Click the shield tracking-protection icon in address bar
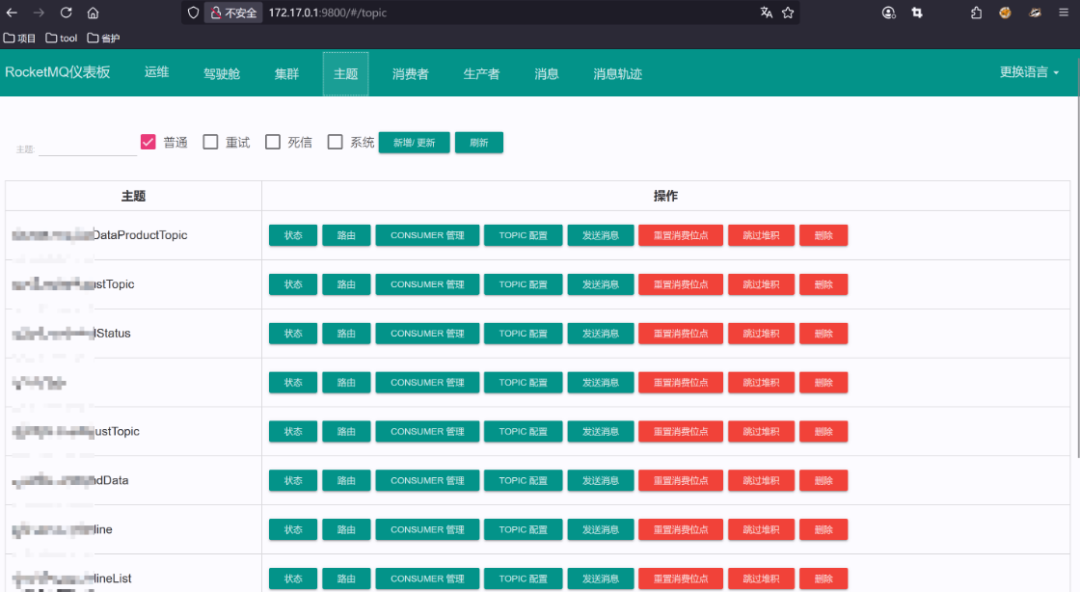Screen dimensions: 1080x592 pos(194,13)
